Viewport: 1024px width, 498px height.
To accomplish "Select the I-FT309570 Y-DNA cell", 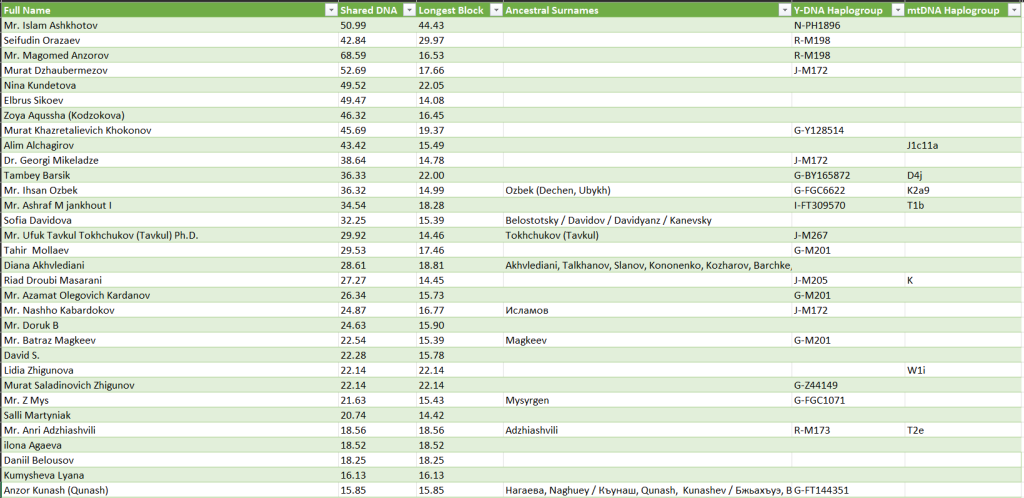I will (x=822, y=205).
